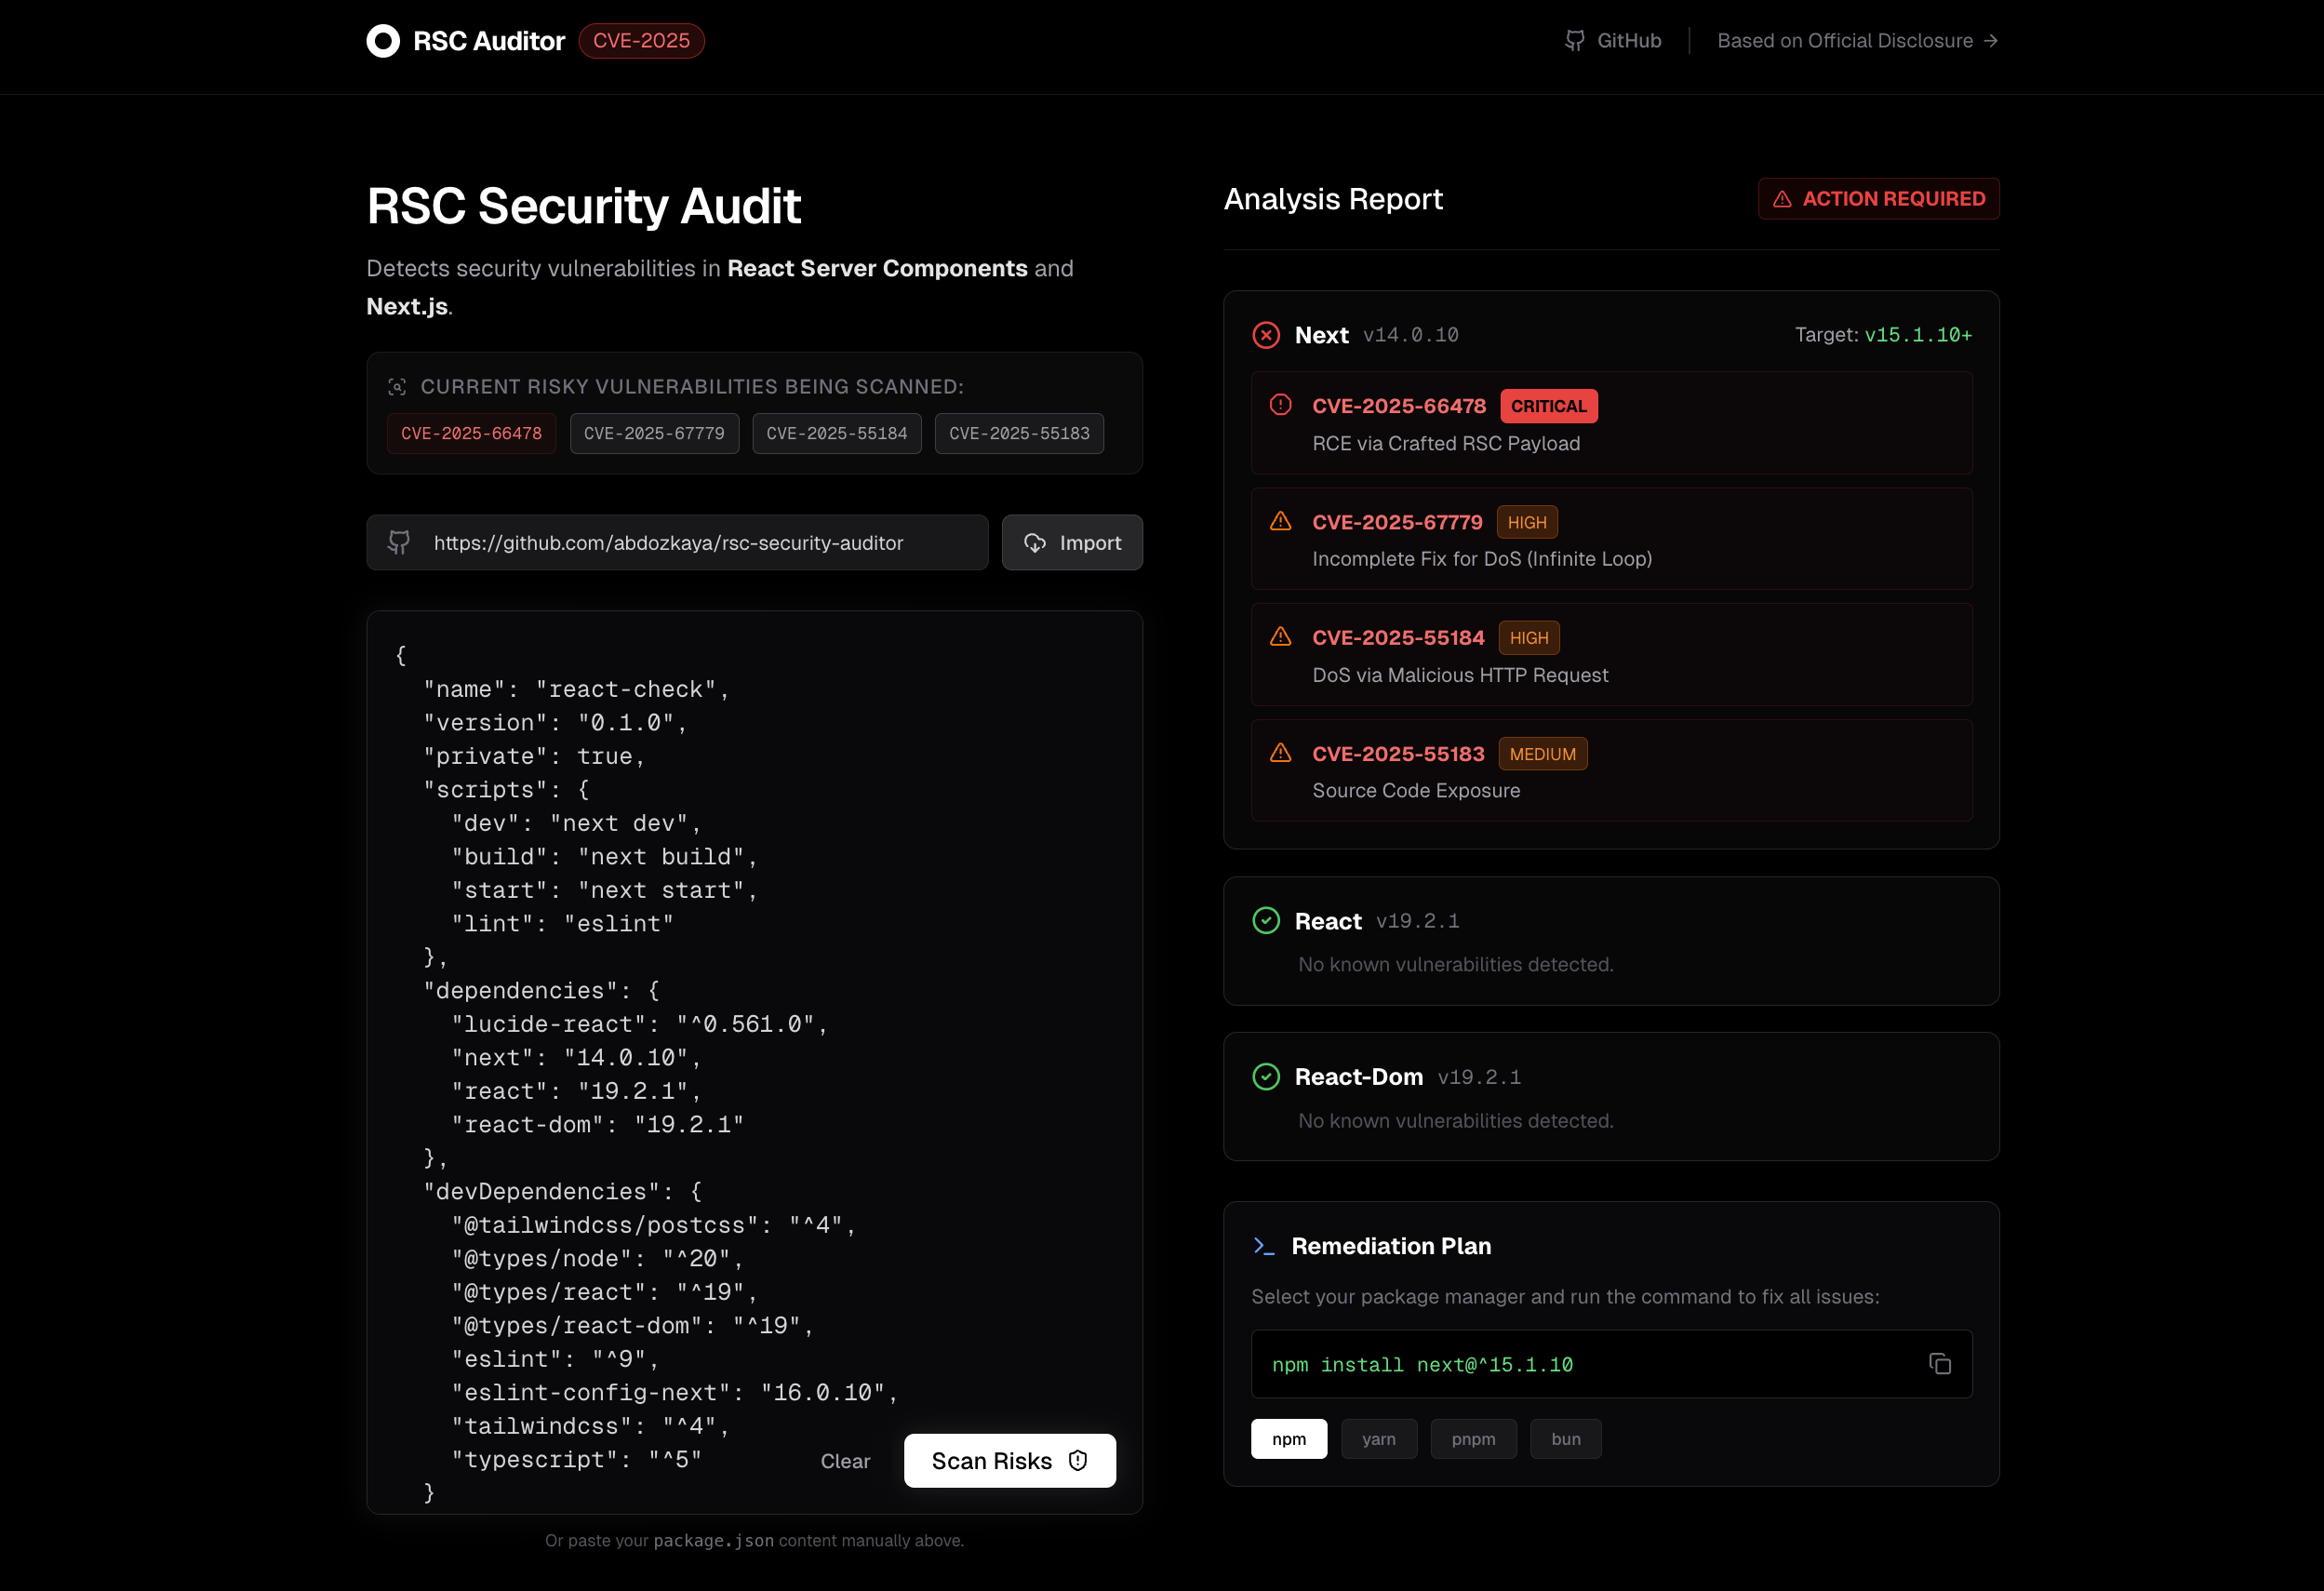Click the red X icon beside Next
The image size is (2324, 1591).
point(1266,335)
